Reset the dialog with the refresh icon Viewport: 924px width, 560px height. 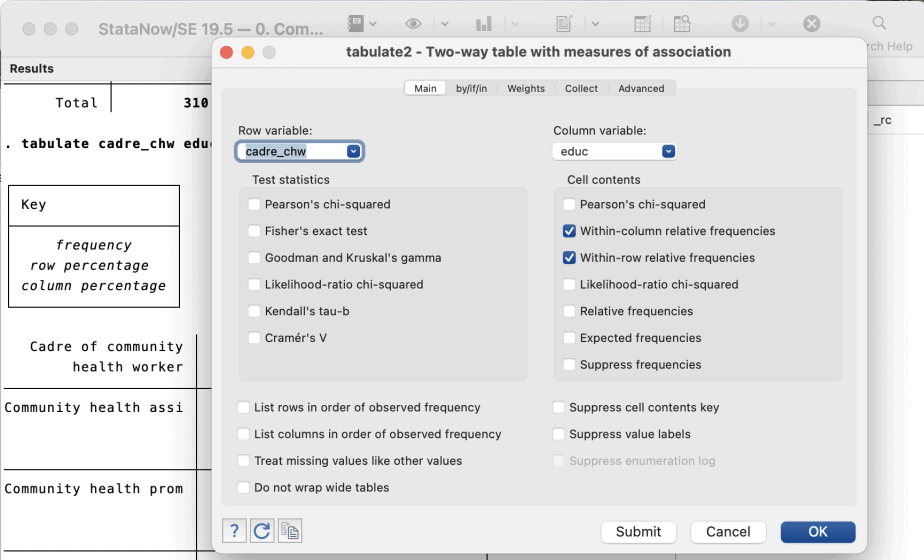[262, 531]
